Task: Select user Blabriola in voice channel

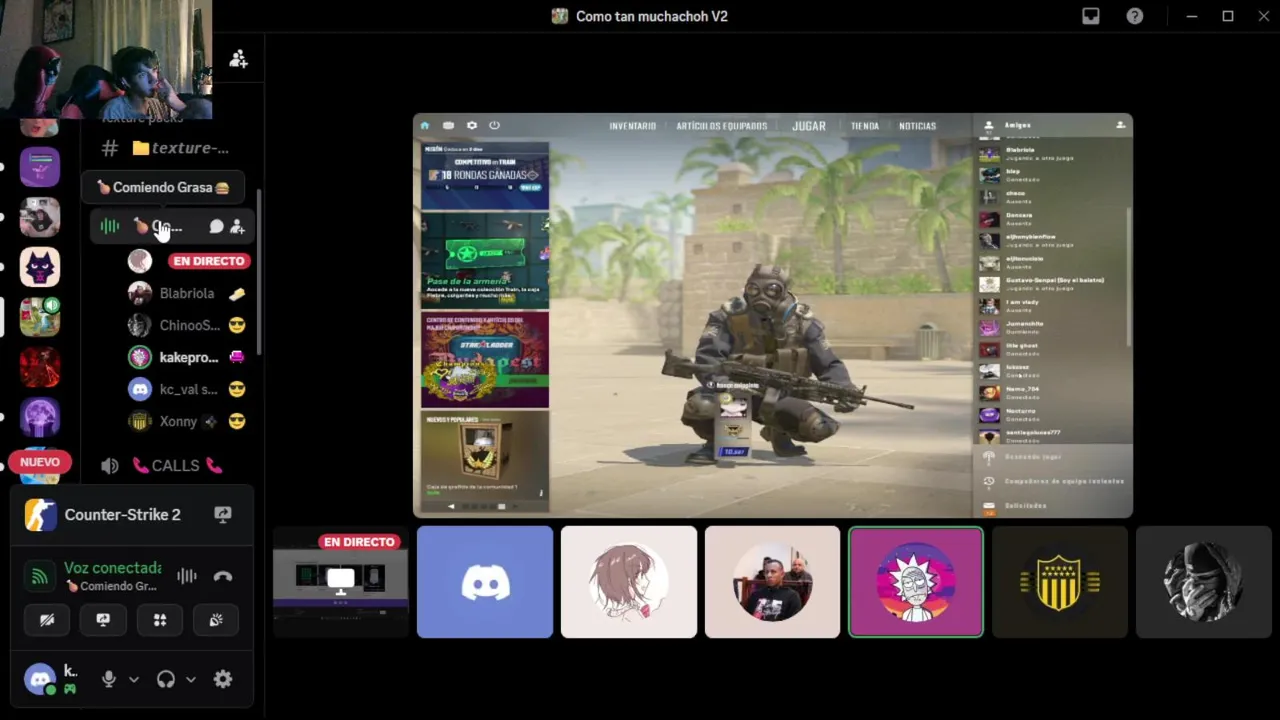Action: (x=187, y=293)
